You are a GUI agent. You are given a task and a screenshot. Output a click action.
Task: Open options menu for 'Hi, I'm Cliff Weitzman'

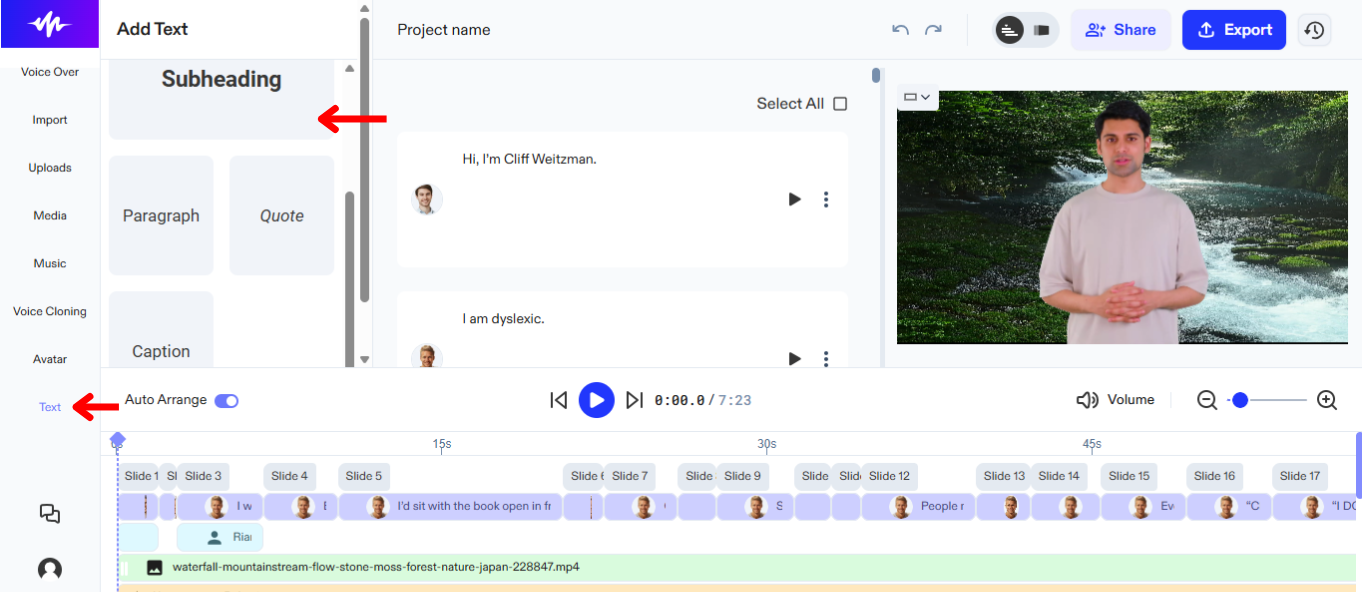tap(826, 199)
